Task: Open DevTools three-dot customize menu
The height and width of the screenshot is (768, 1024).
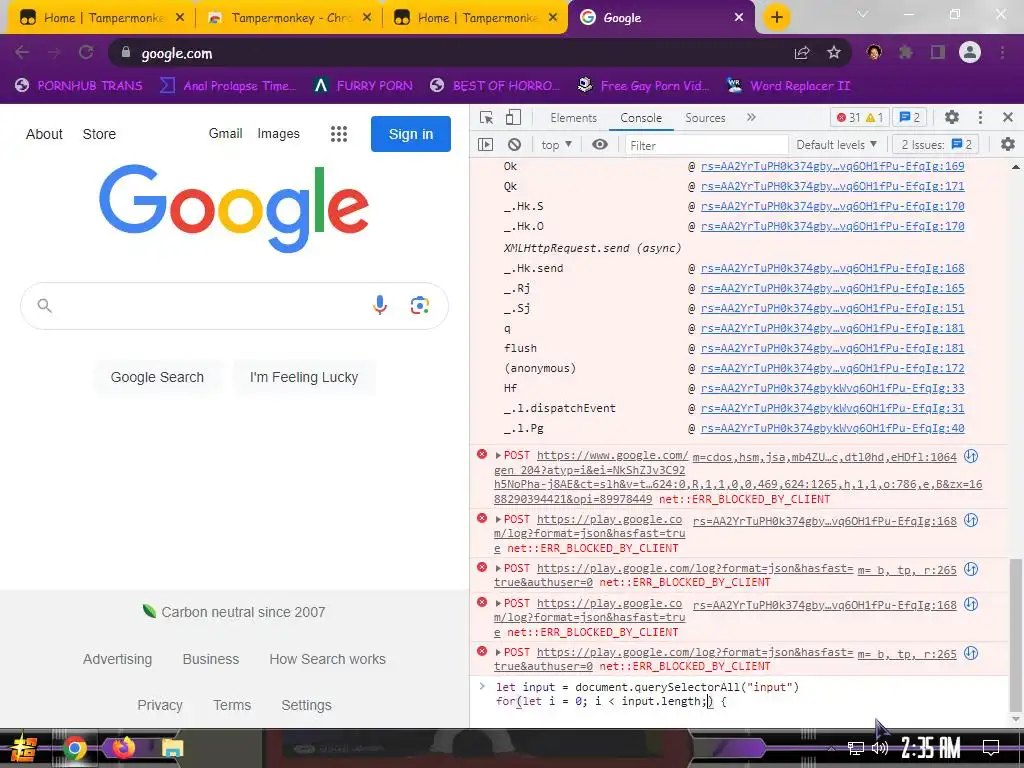Action: [980, 117]
